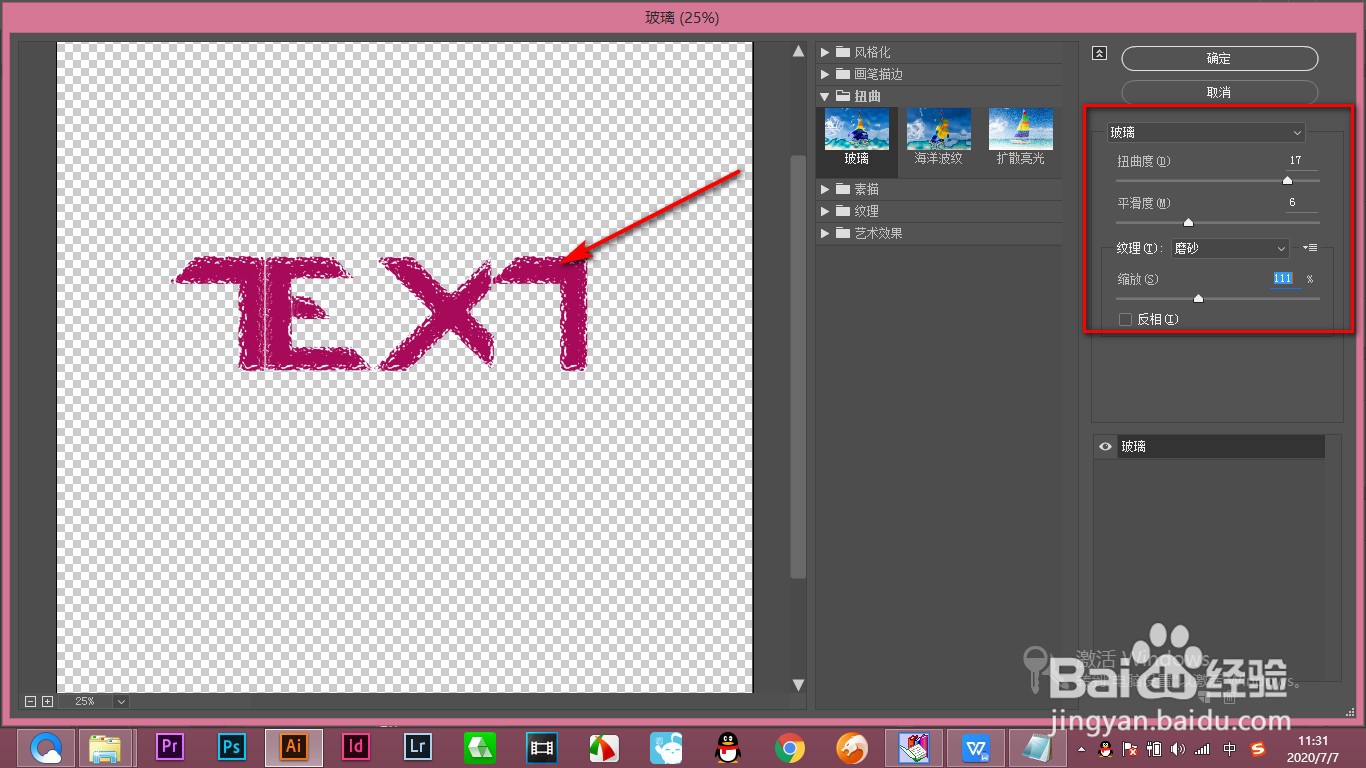Click the preview zoom out minus button

pyautogui.click(x=30, y=702)
